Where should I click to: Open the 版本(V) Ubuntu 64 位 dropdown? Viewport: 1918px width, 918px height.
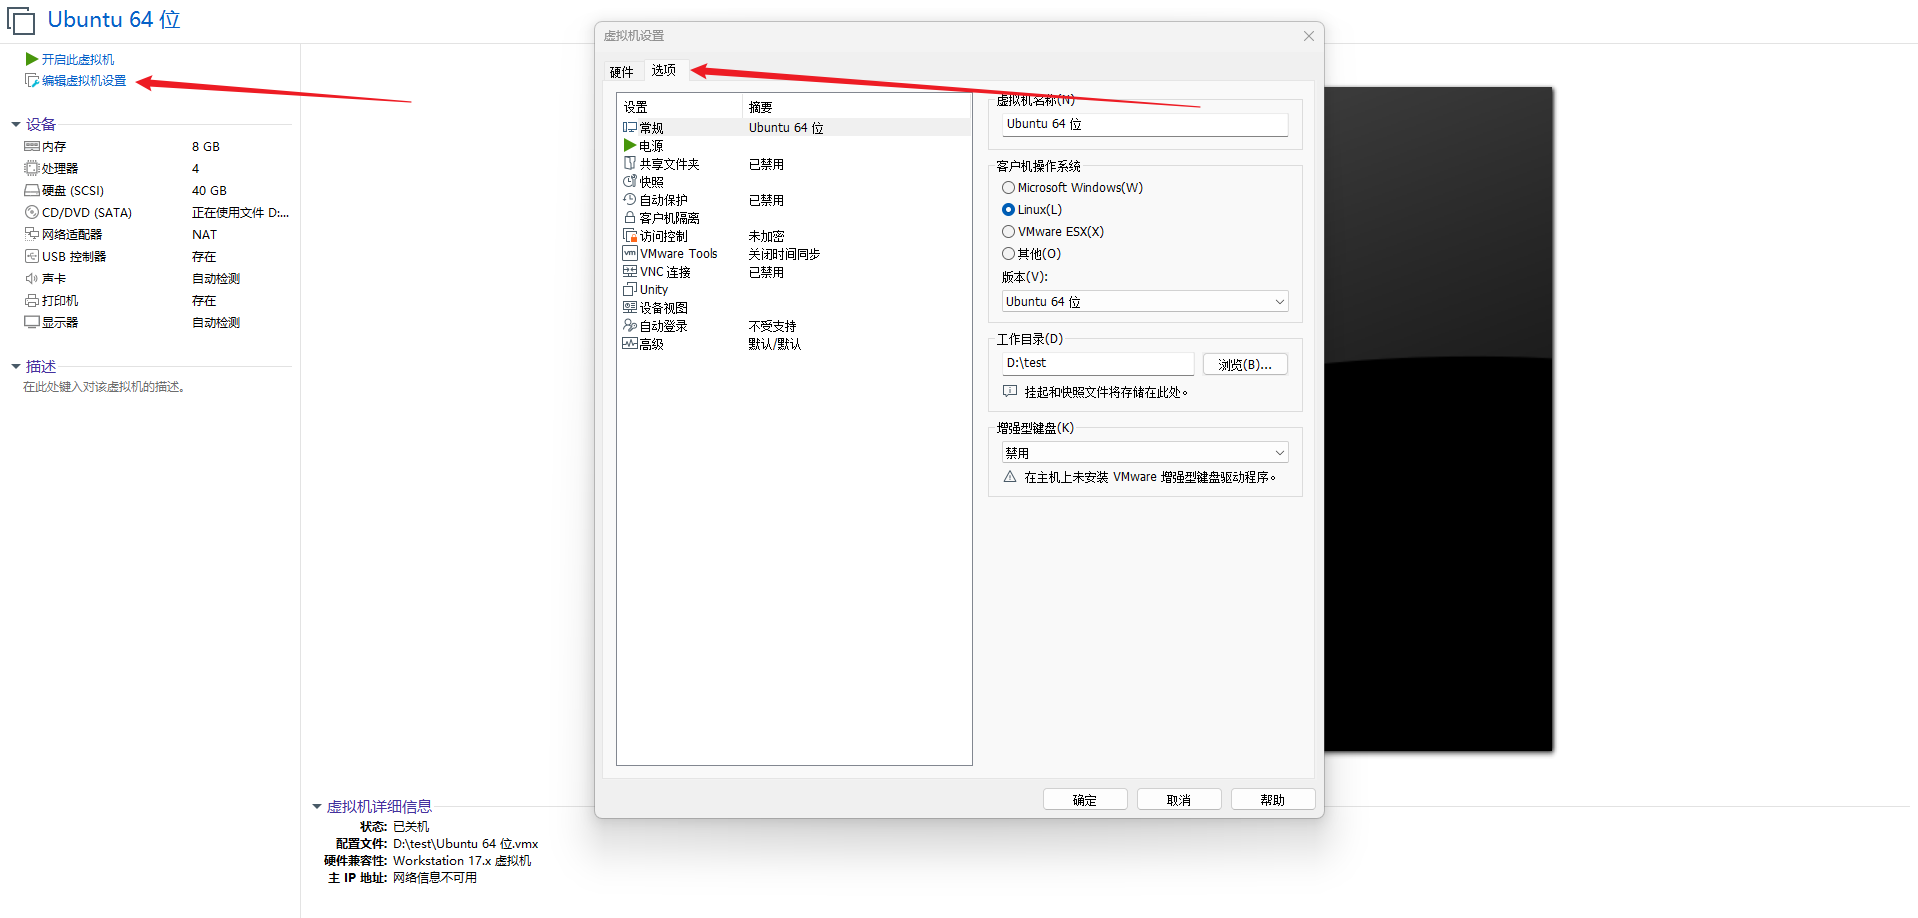pos(1145,302)
